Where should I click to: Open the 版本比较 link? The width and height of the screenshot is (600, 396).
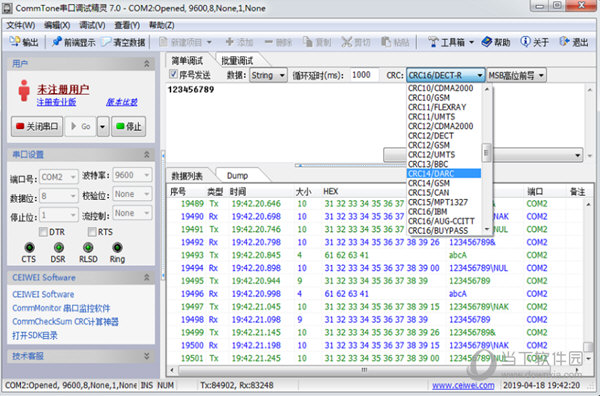point(122,102)
